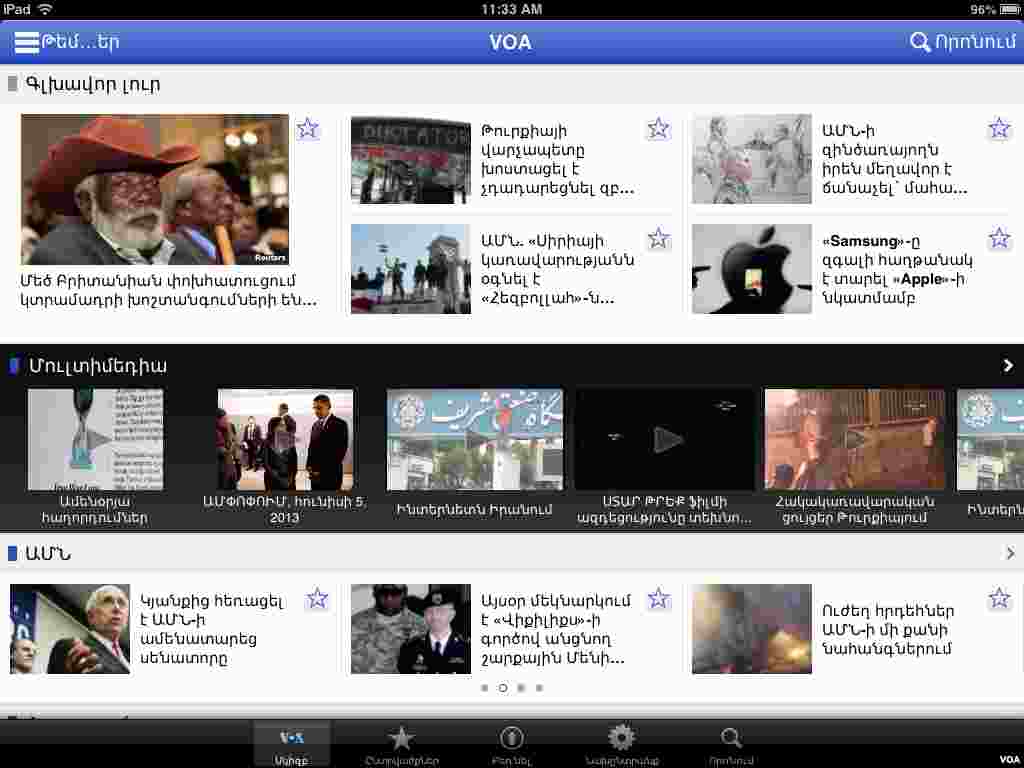
Task: Favorite the Great Britain red-hat top story
Action: click(308, 129)
